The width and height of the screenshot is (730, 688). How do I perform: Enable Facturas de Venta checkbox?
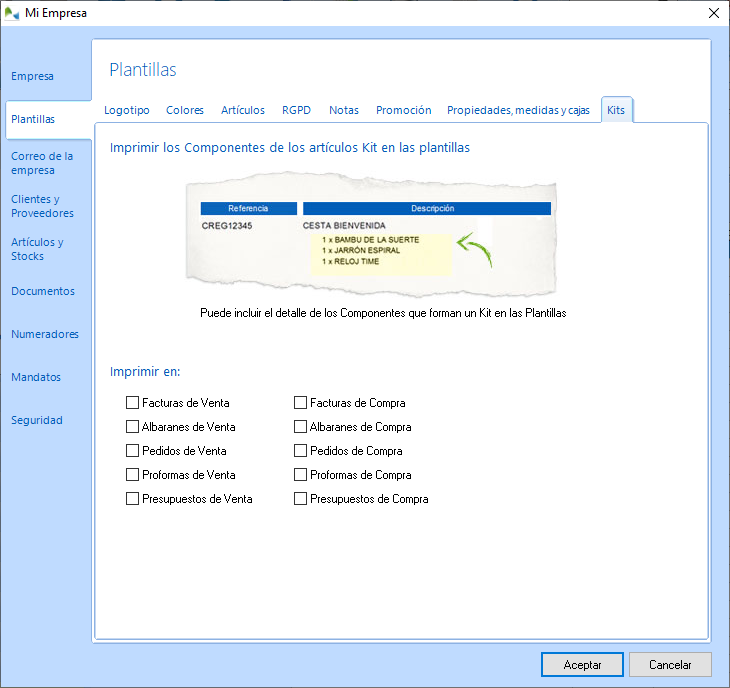[x=133, y=403]
